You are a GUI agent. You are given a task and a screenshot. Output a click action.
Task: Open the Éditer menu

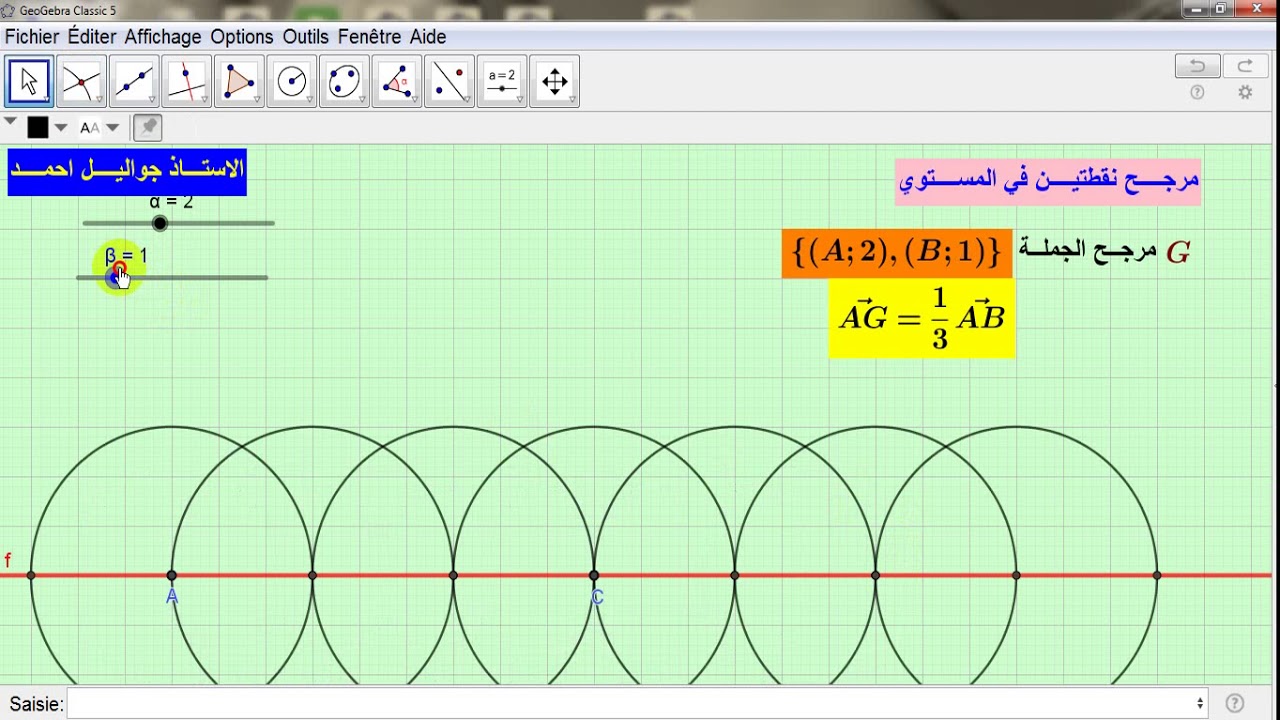tap(92, 37)
